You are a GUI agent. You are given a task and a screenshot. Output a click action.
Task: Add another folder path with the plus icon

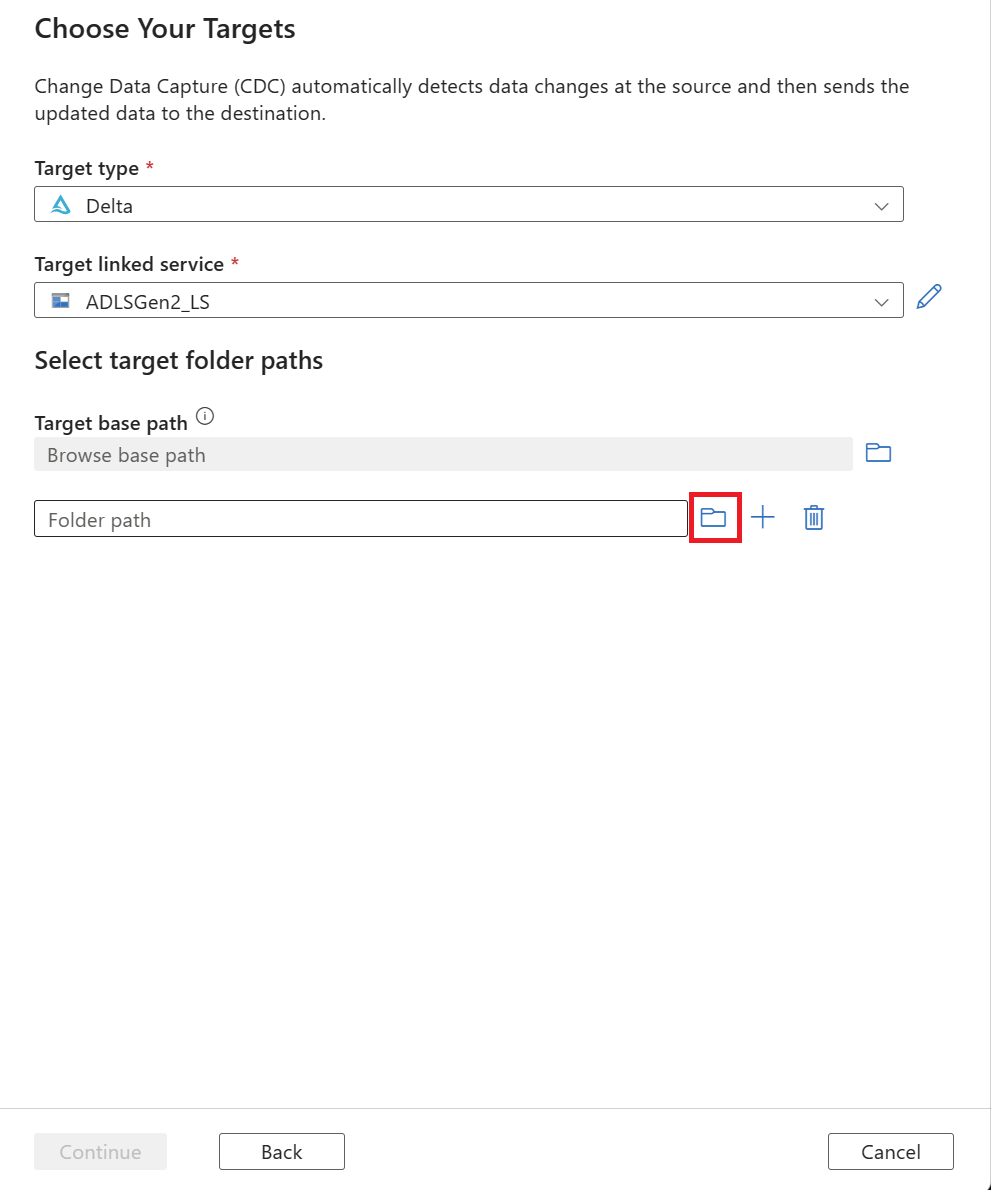pyautogui.click(x=763, y=517)
